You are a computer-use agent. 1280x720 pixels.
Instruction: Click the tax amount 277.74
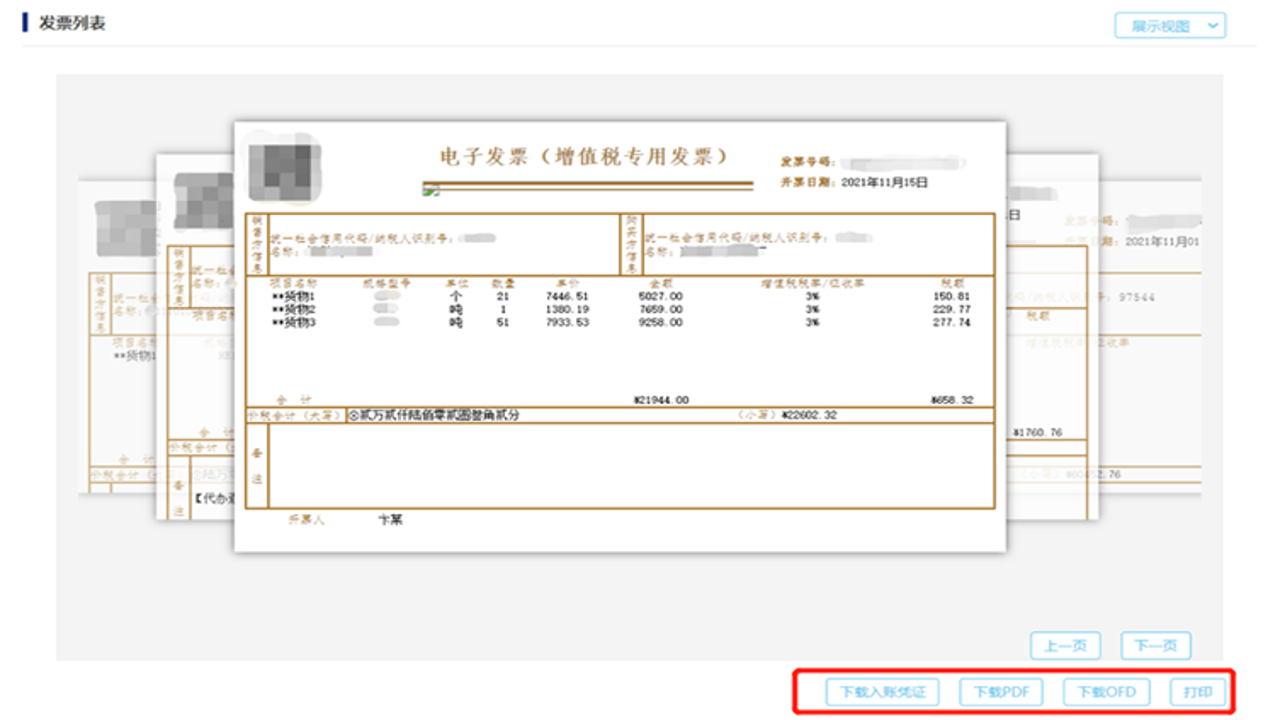coord(950,323)
